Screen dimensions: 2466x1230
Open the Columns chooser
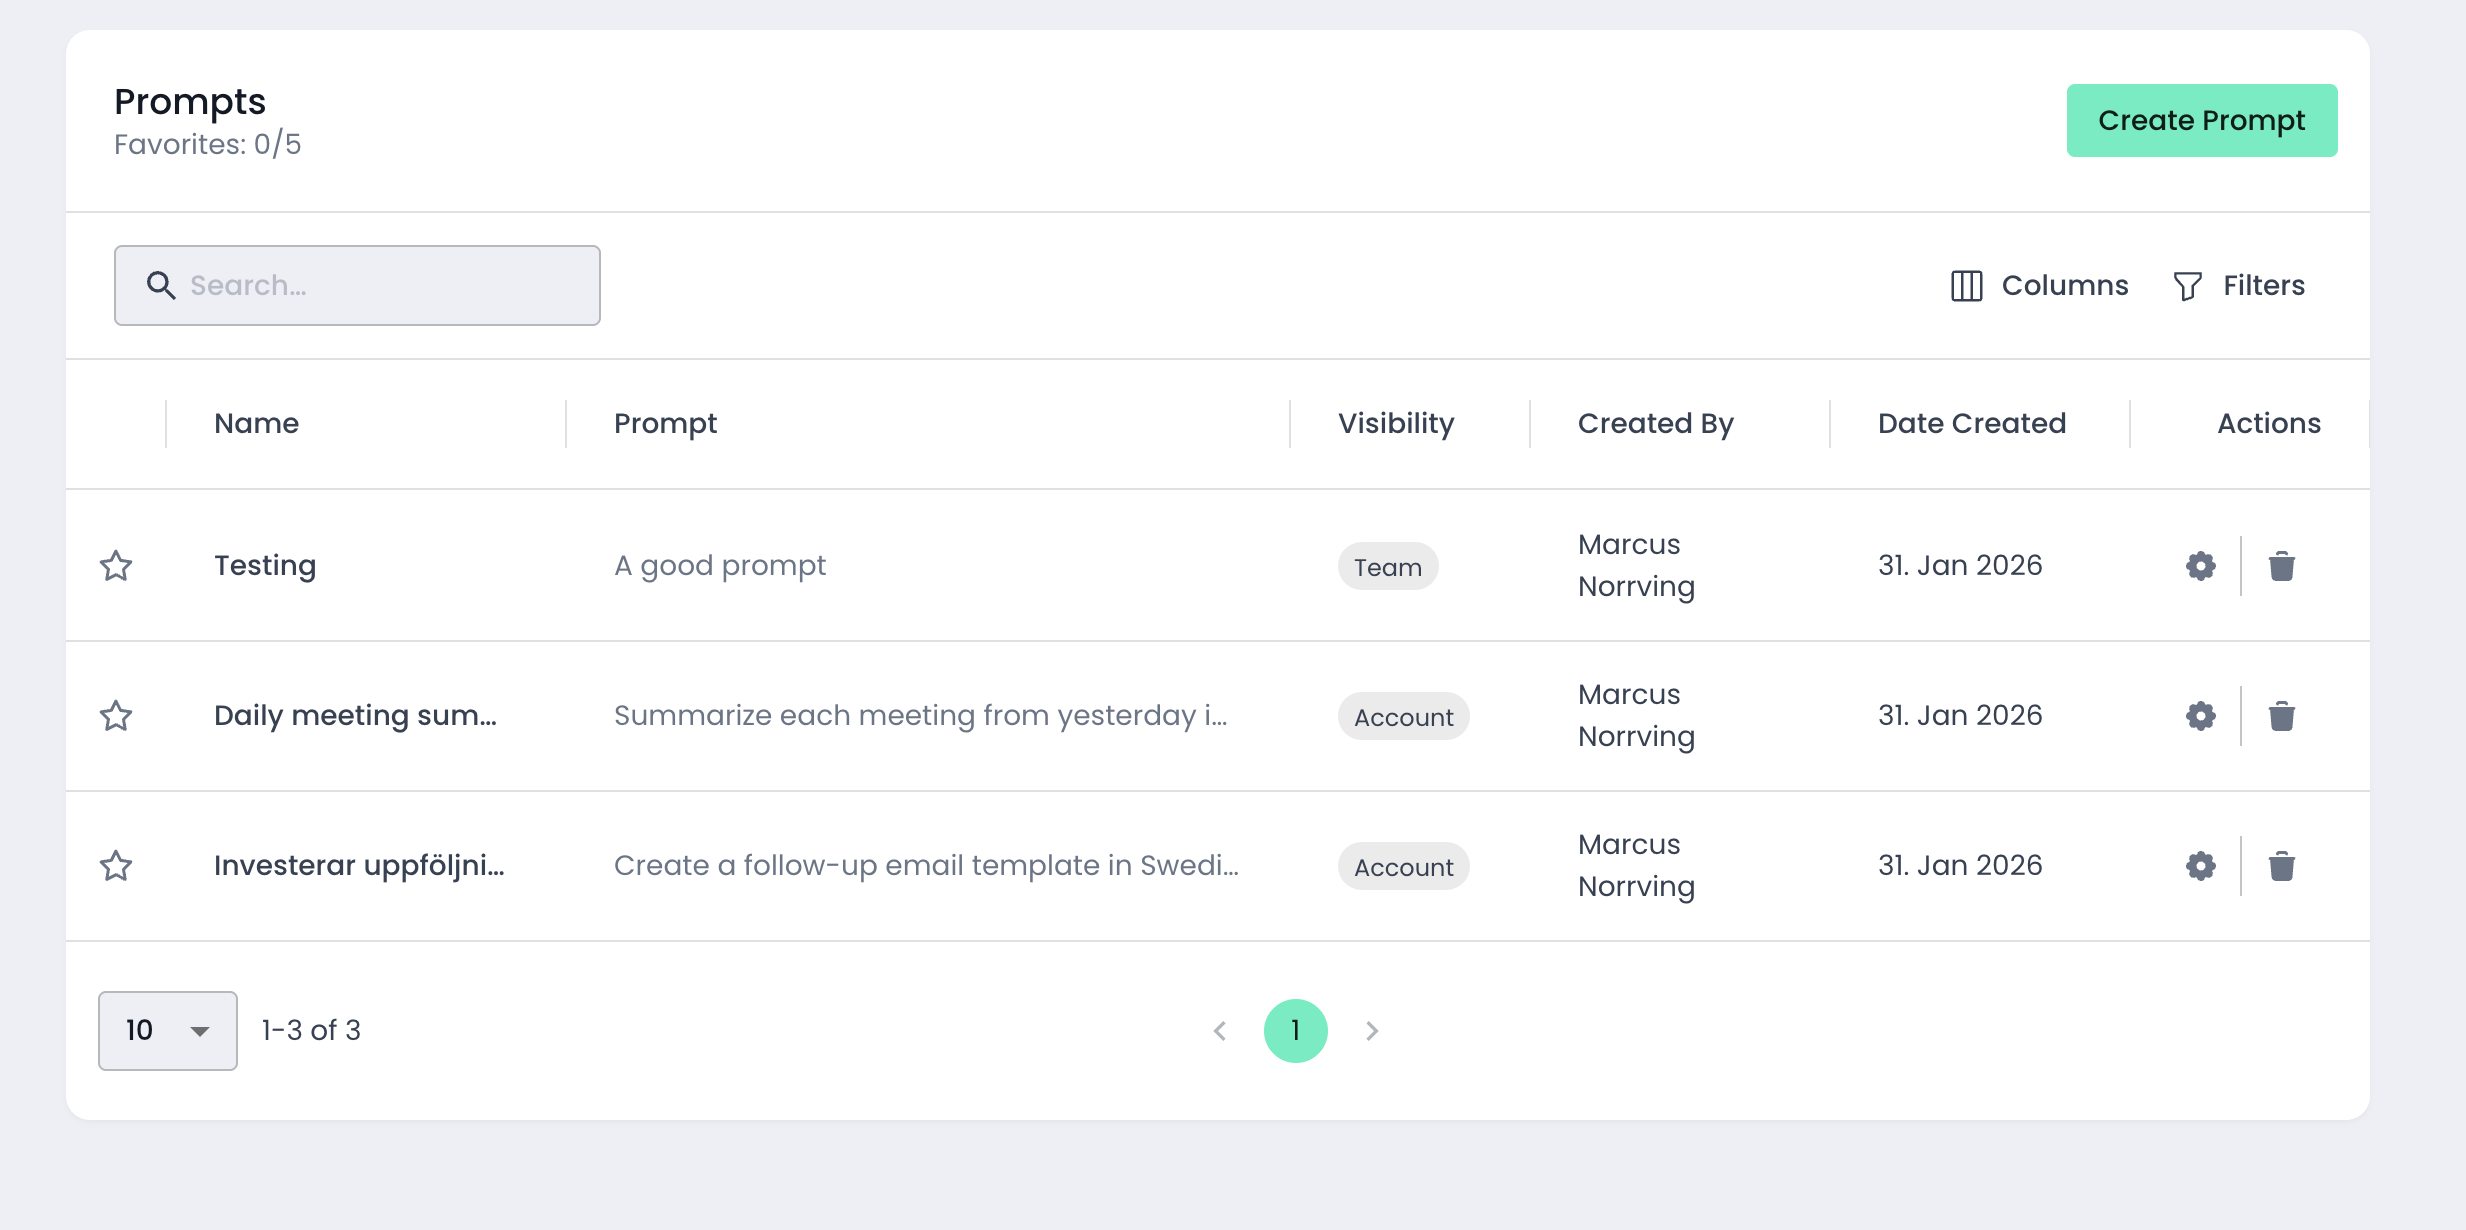2039,286
